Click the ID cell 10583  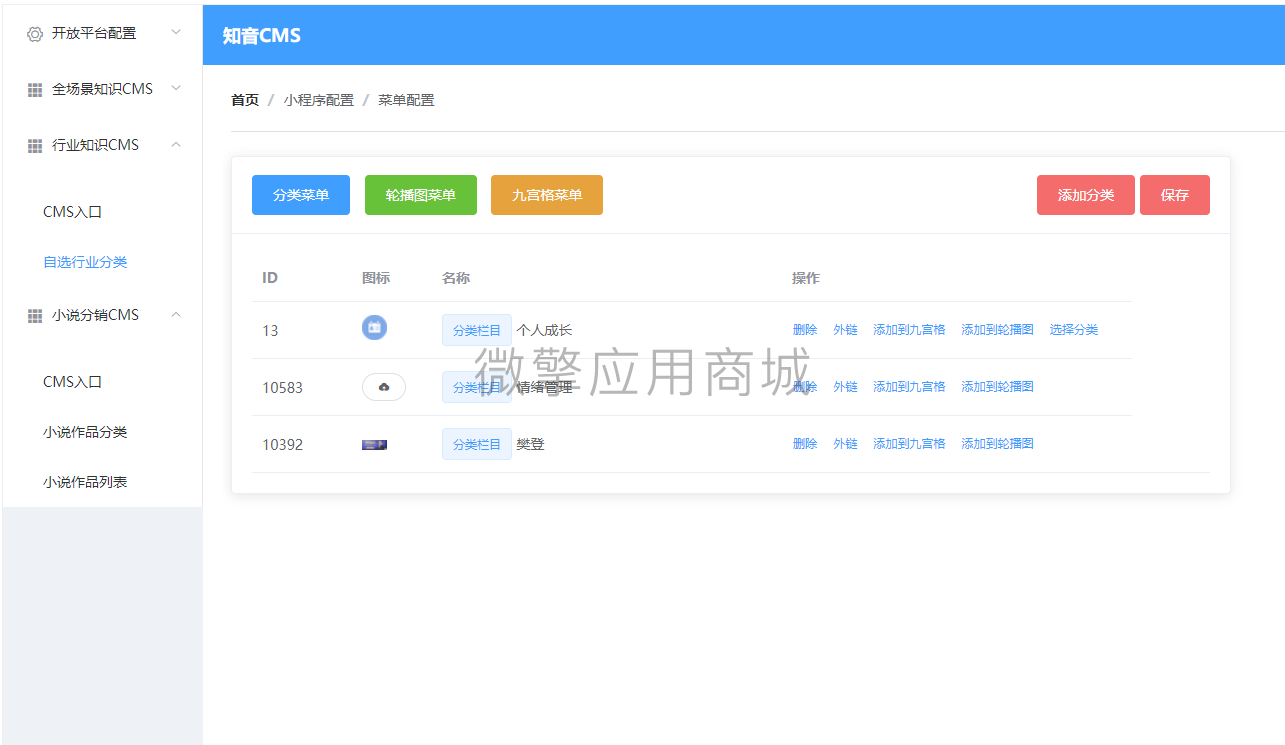[x=282, y=388]
